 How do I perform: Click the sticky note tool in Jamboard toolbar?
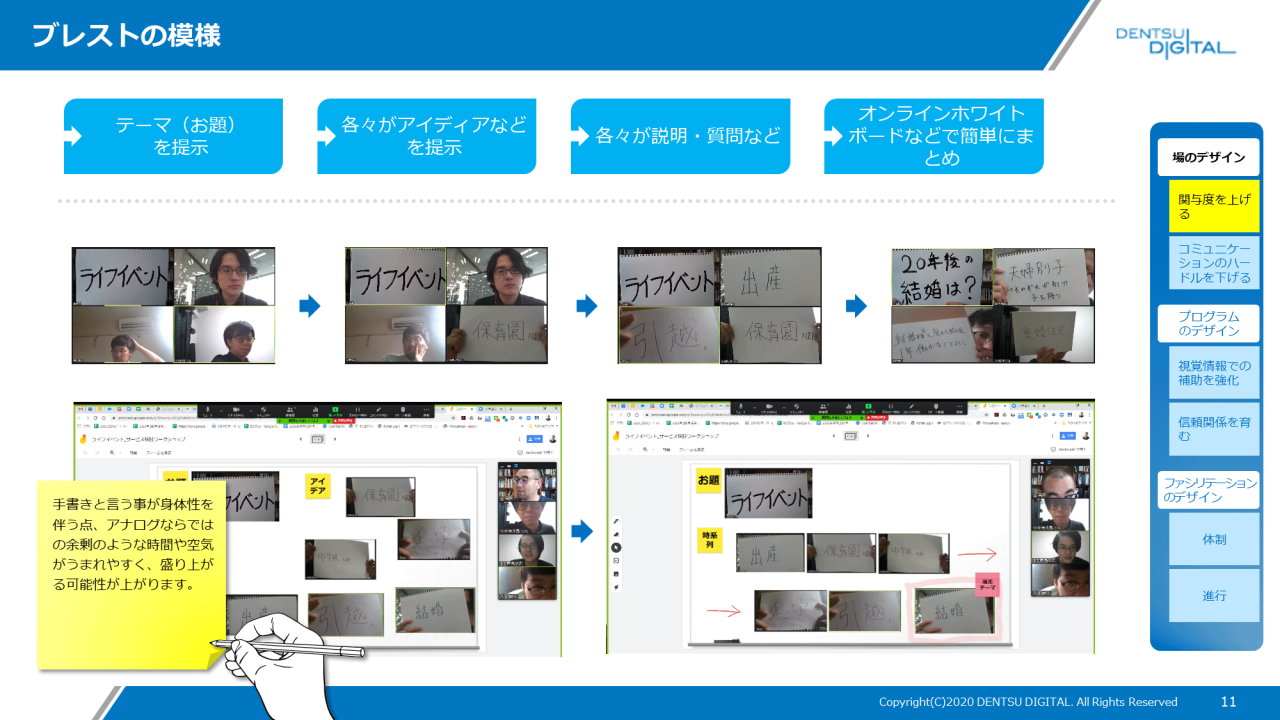tap(616, 561)
